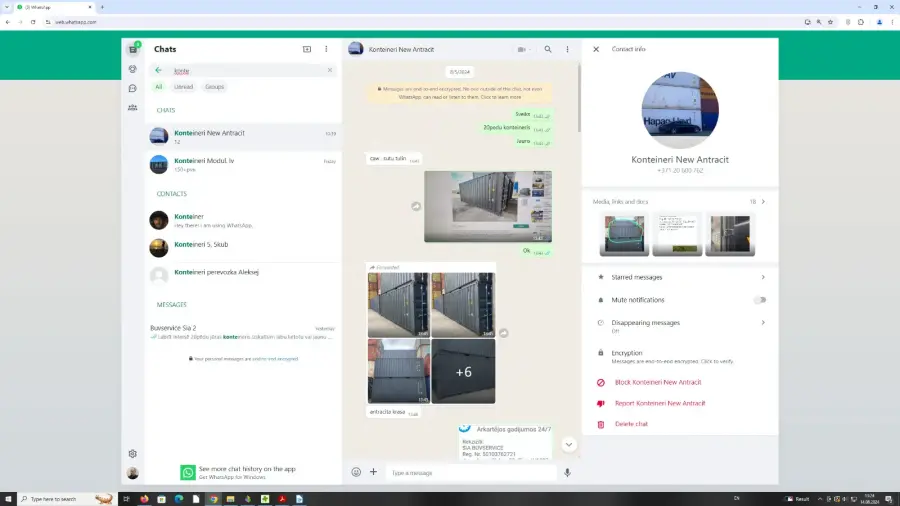Open the Communities sidebar icon
900x506 pixels.
click(x=133, y=108)
